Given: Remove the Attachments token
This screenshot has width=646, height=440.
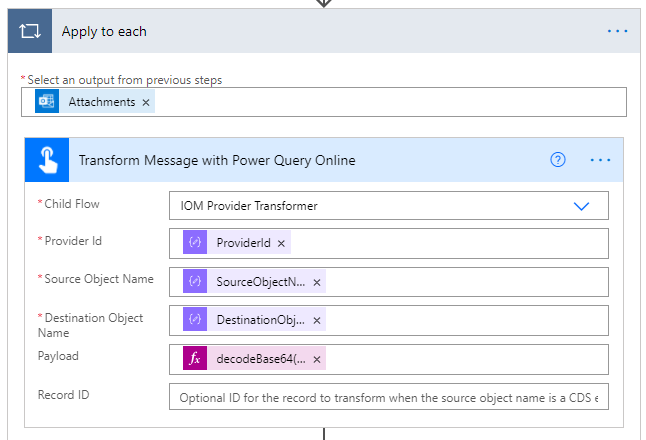Looking at the screenshot, I should [146, 102].
